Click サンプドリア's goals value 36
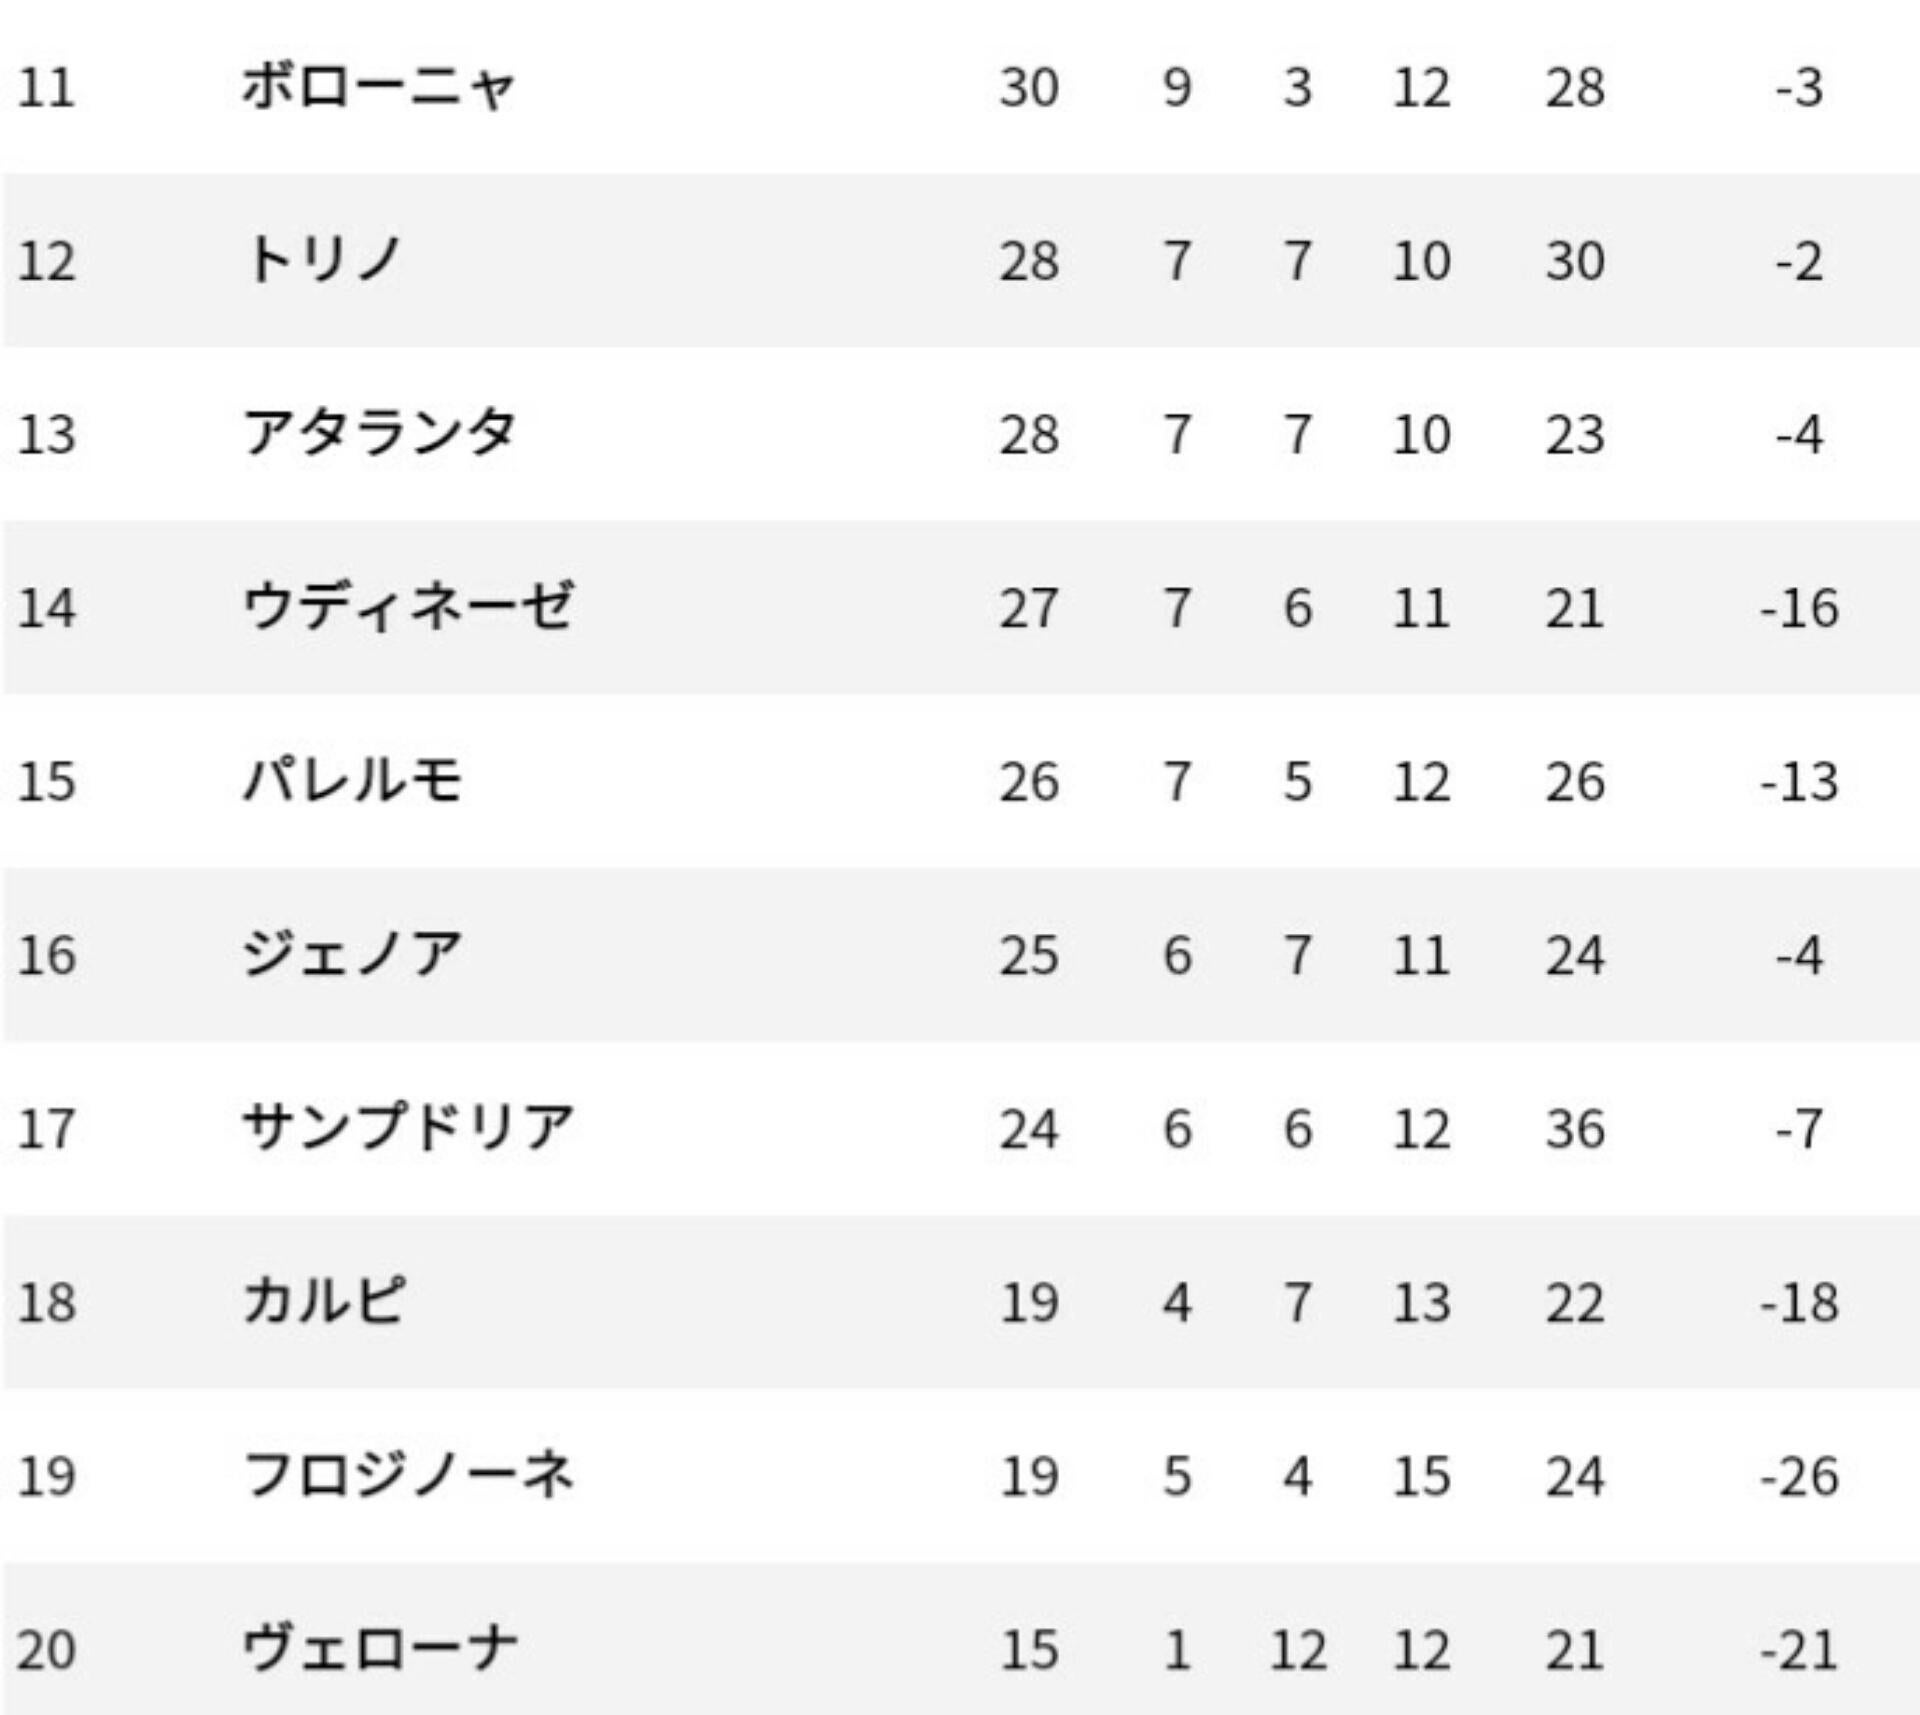Viewport: 1920px width, 1715px height. coord(1575,1128)
